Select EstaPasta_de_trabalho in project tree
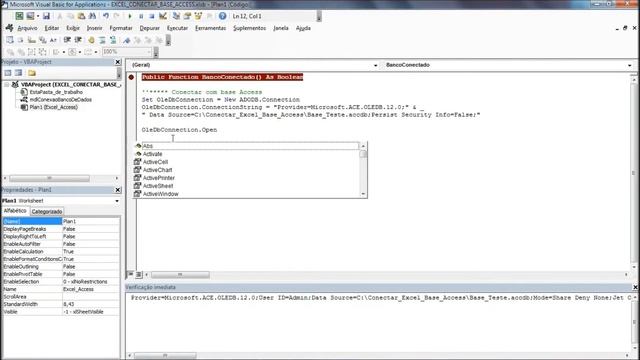The width and height of the screenshot is (640, 360). tap(56, 92)
